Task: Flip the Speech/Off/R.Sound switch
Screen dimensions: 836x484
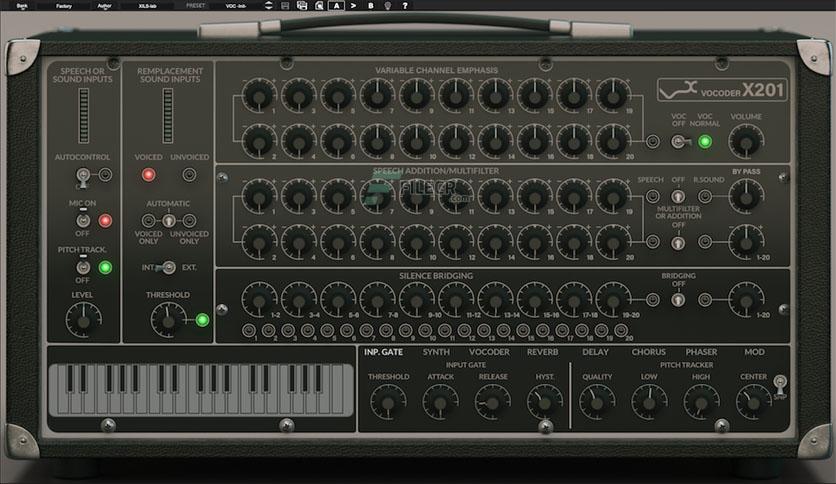Action: coord(678,196)
